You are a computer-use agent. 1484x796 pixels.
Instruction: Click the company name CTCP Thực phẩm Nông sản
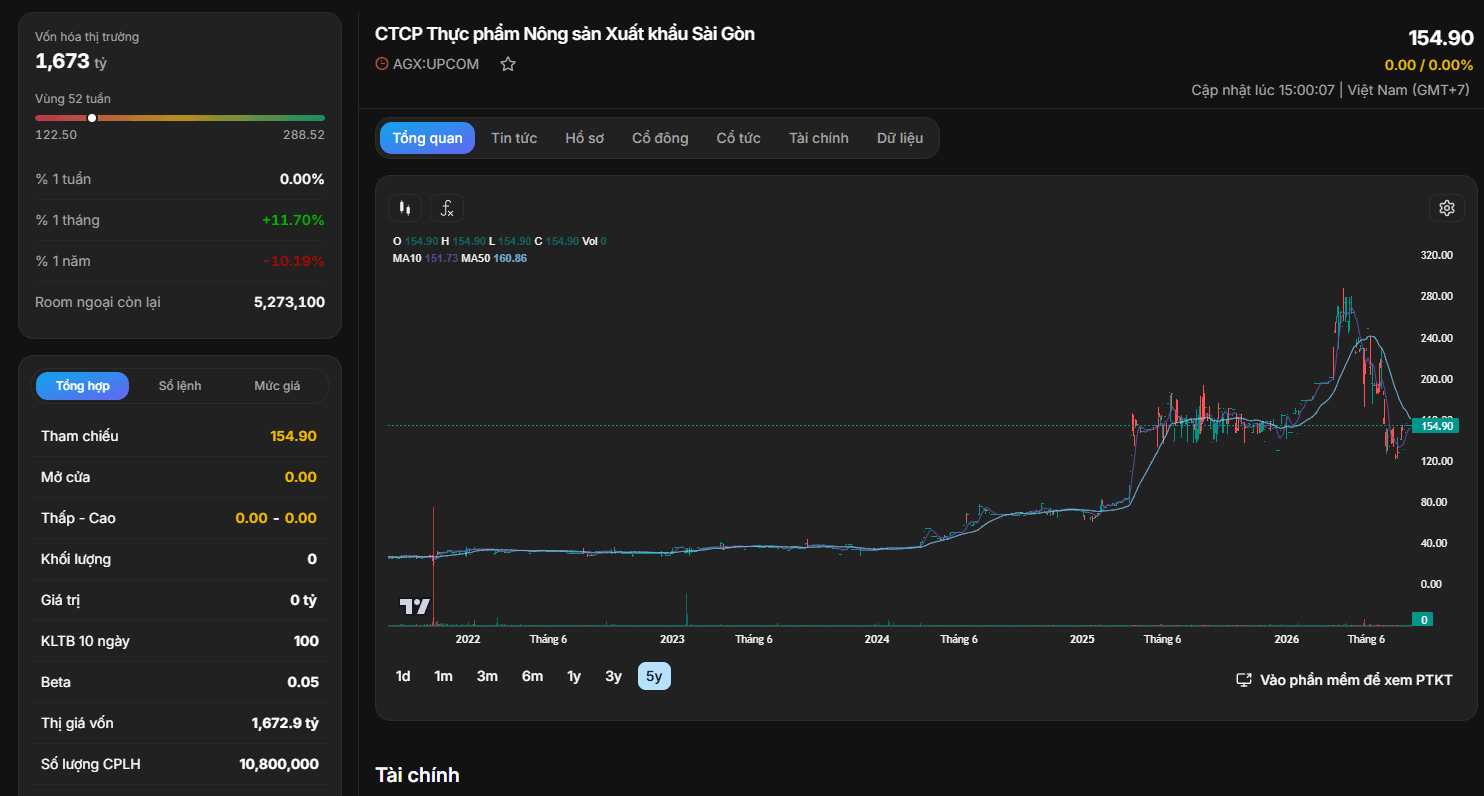tap(565, 34)
